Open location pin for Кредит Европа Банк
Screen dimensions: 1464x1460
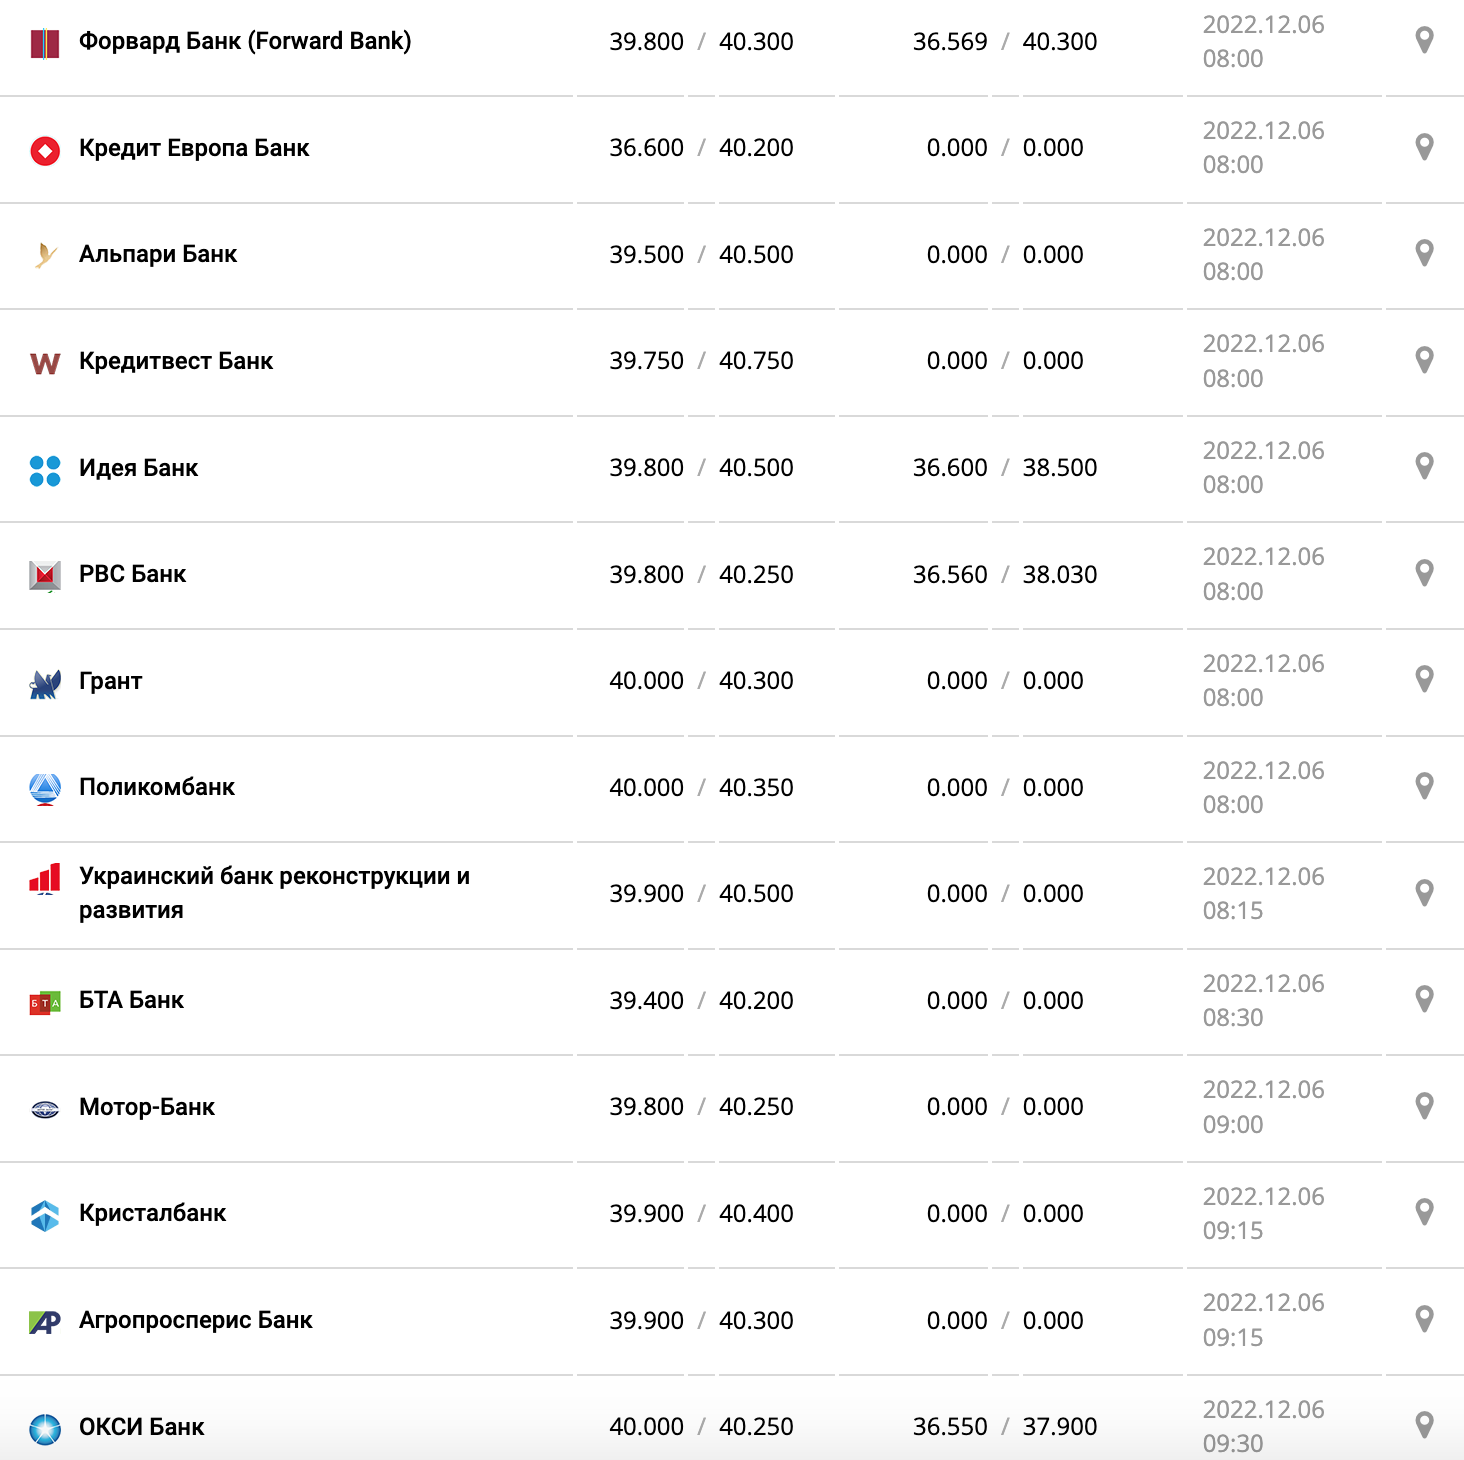coord(1425,147)
